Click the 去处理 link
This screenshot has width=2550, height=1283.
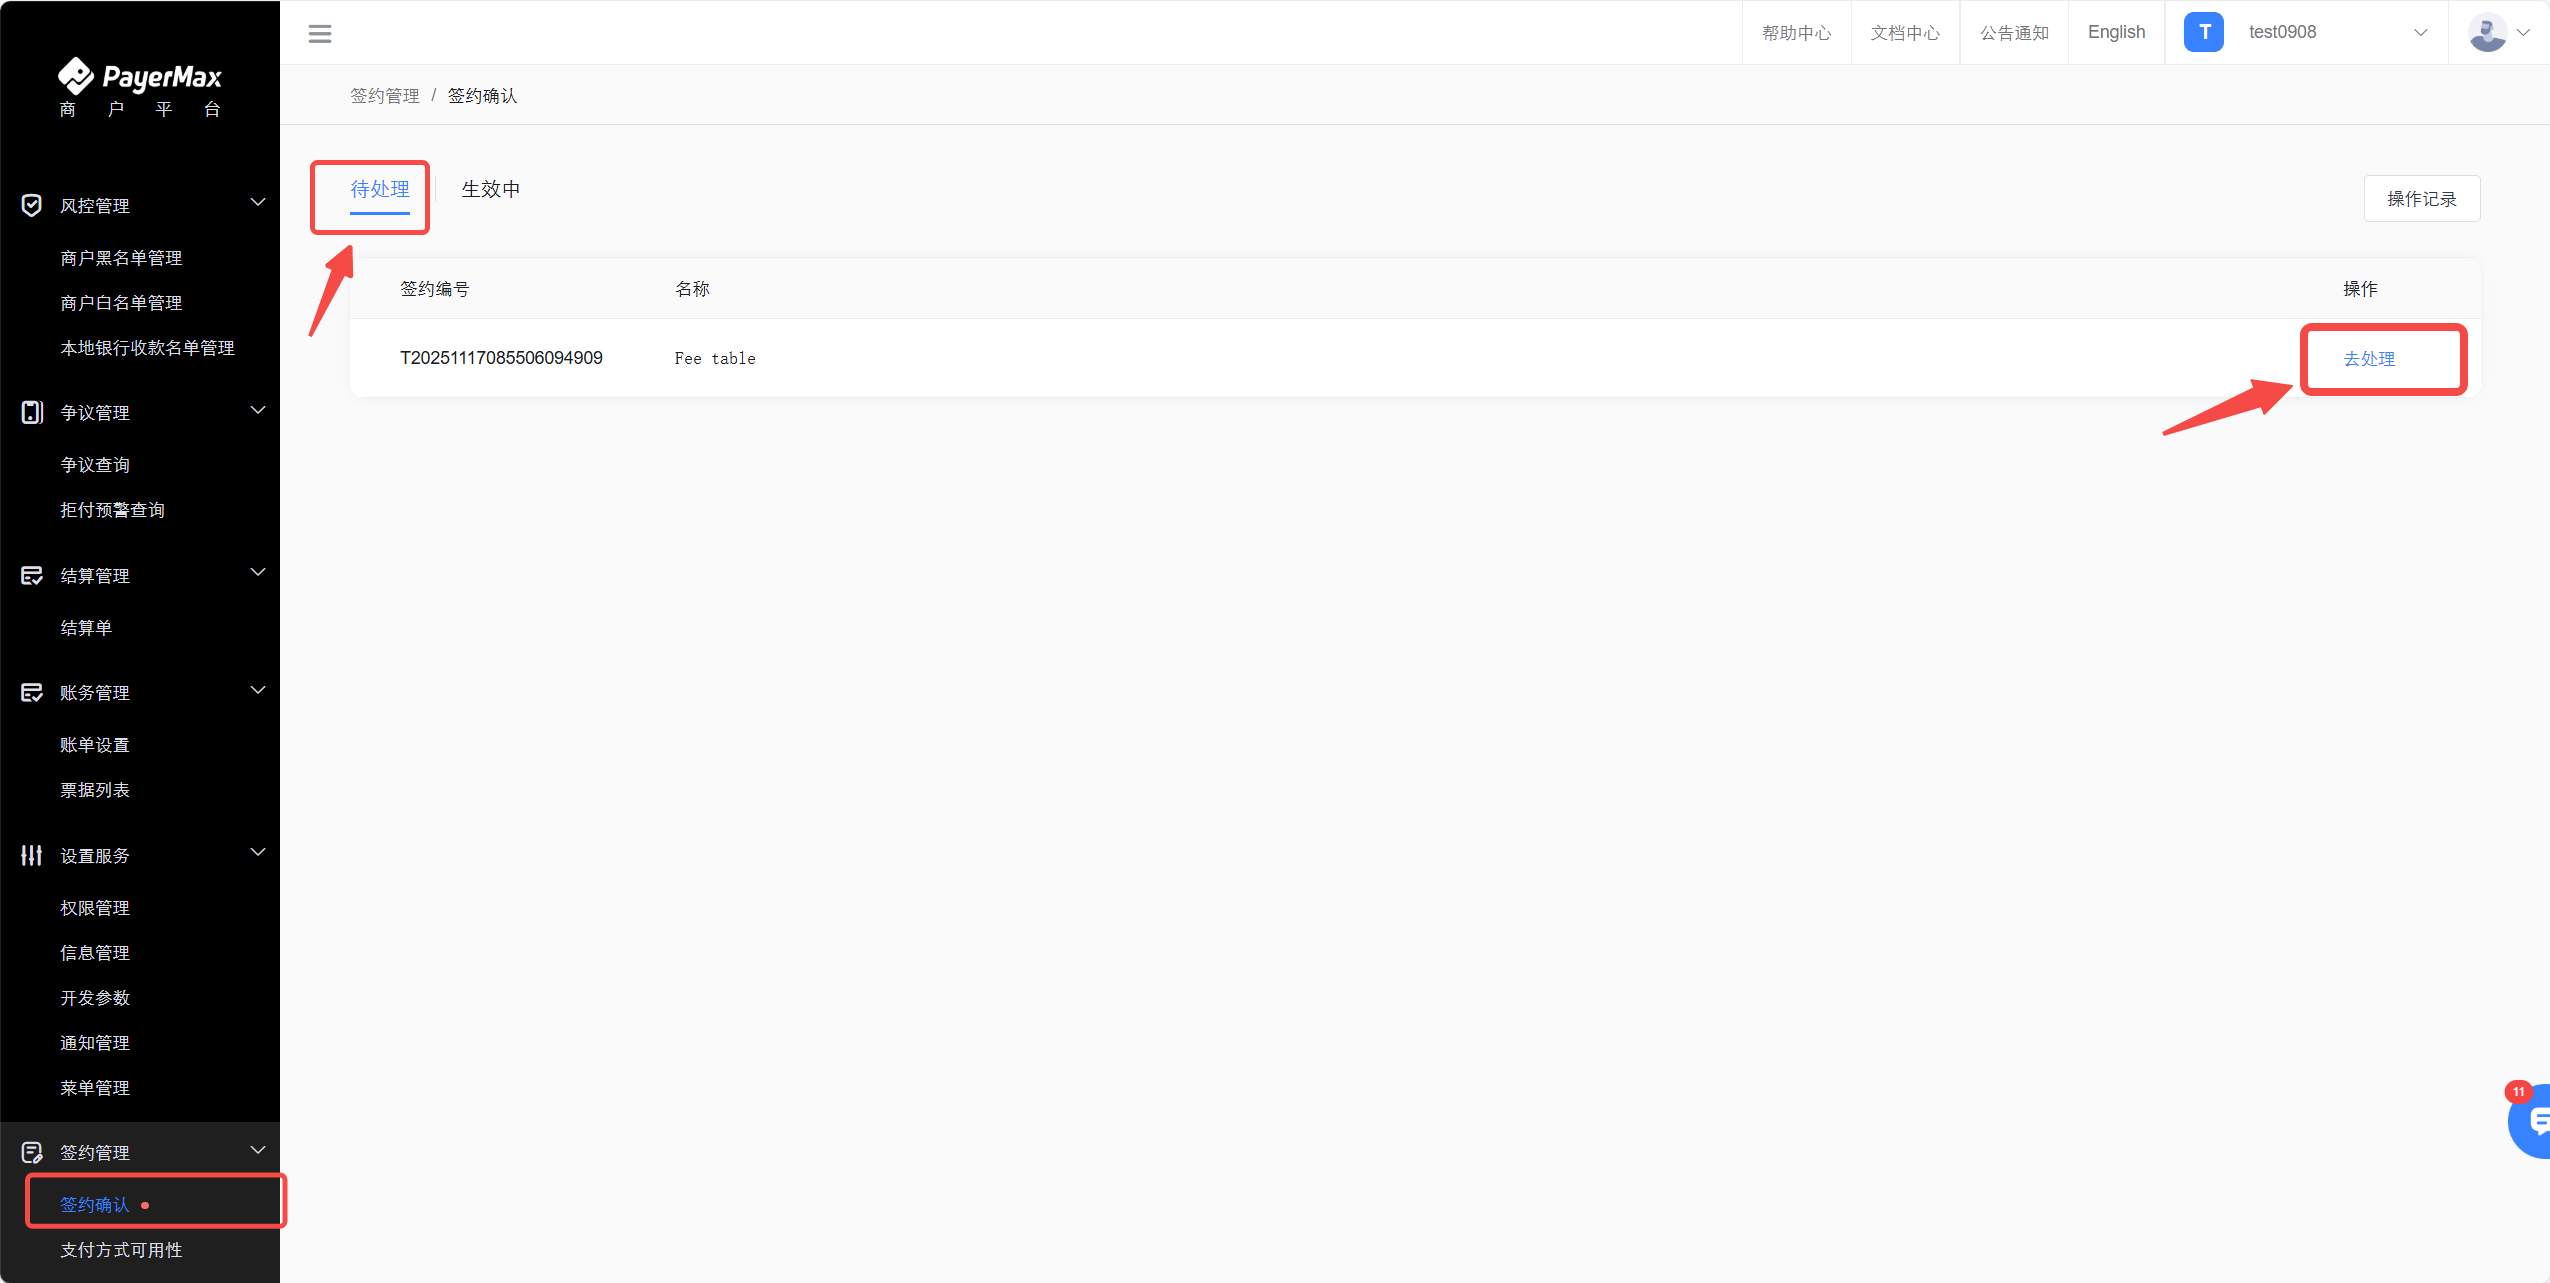[x=2369, y=359]
